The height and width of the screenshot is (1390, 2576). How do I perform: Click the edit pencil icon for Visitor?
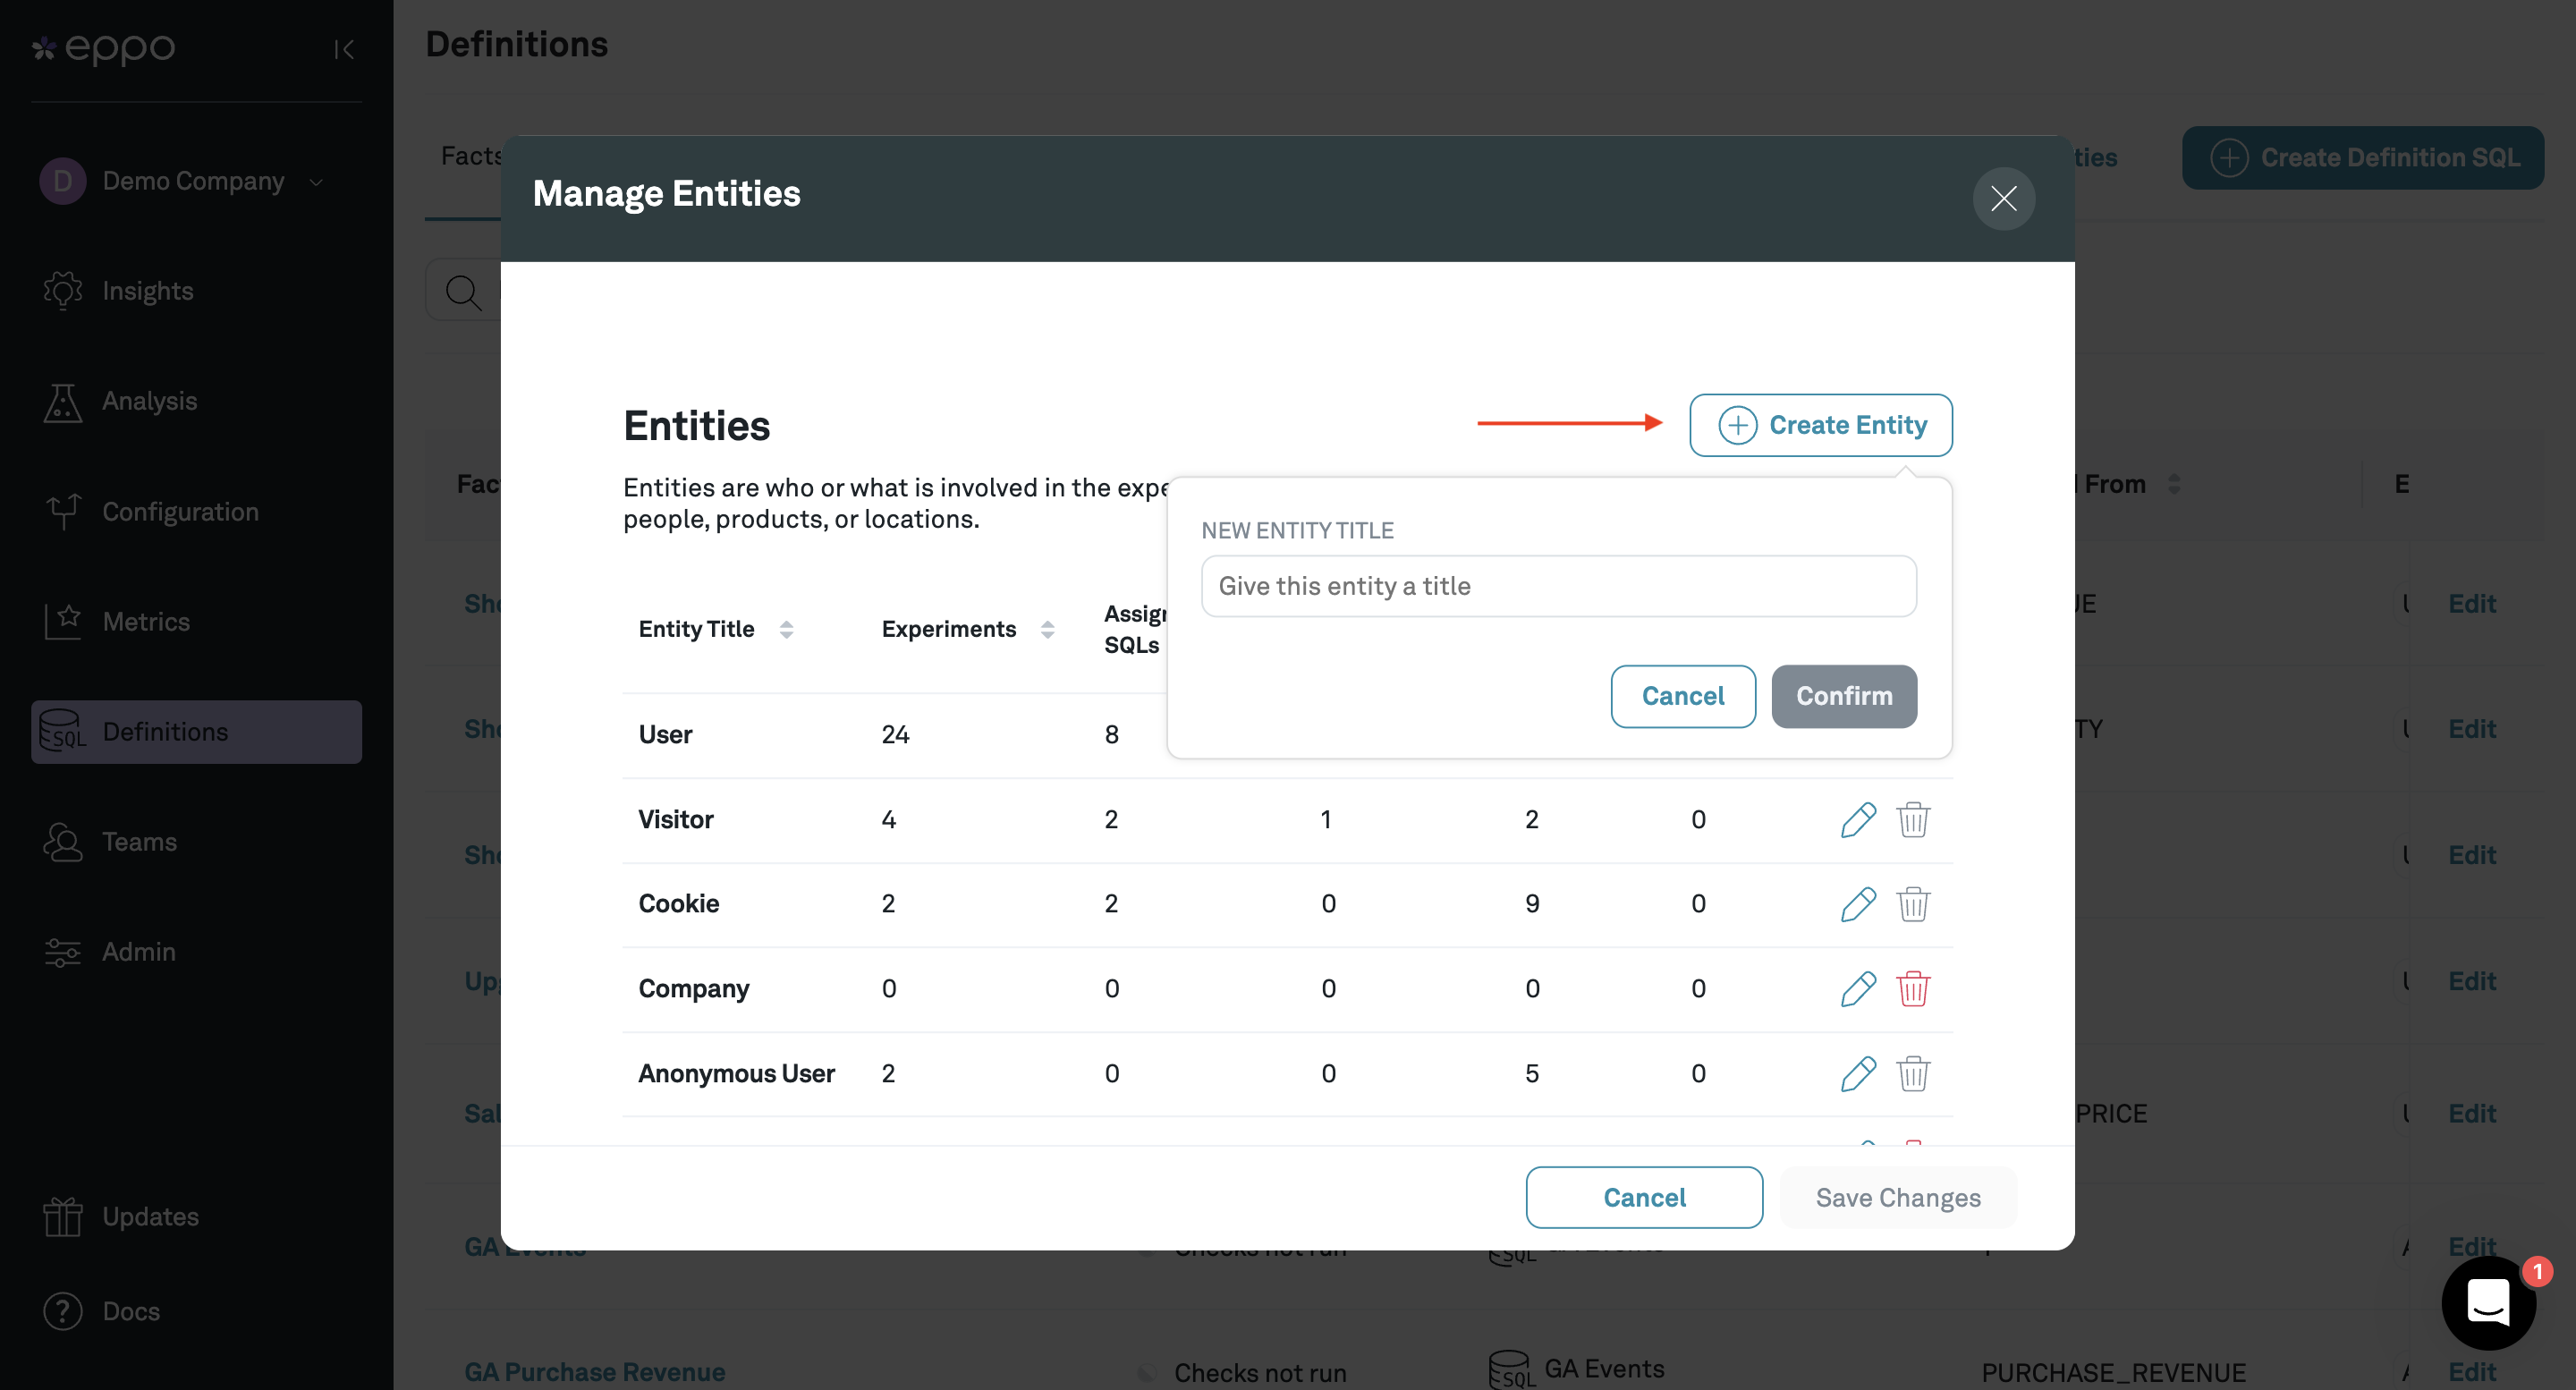(1857, 820)
